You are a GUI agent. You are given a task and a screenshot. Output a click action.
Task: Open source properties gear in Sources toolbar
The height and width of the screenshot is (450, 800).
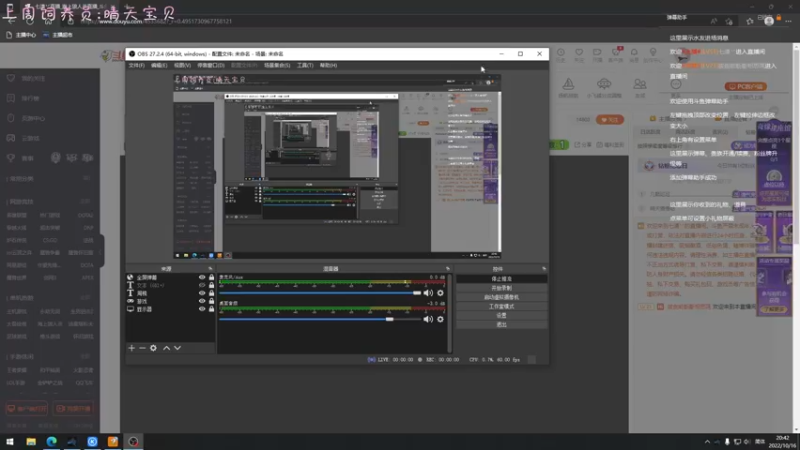point(154,348)
